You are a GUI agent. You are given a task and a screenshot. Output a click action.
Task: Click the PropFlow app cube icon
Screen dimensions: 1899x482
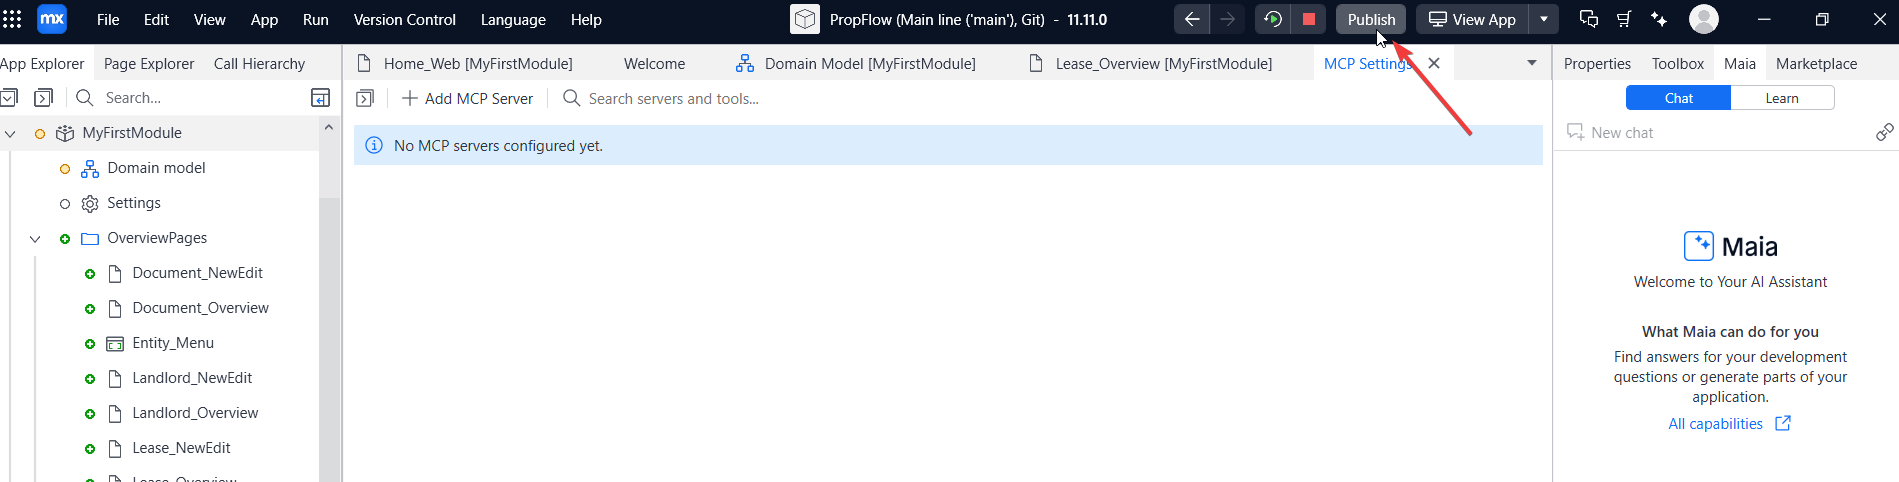[805, 19]
